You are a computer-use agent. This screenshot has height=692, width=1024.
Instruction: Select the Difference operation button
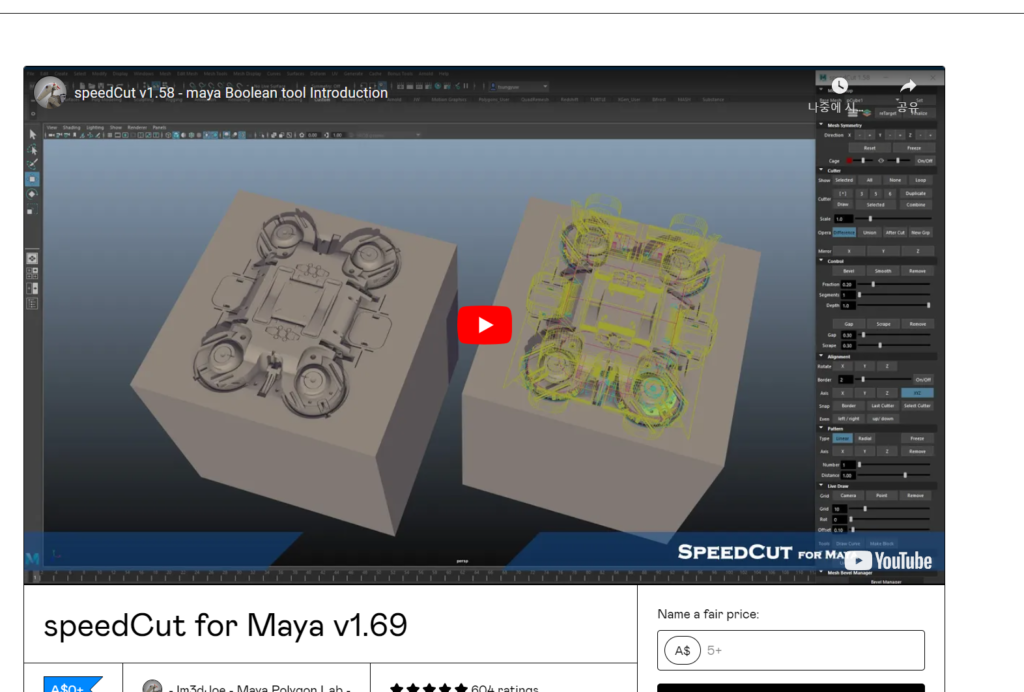[844, 233]
